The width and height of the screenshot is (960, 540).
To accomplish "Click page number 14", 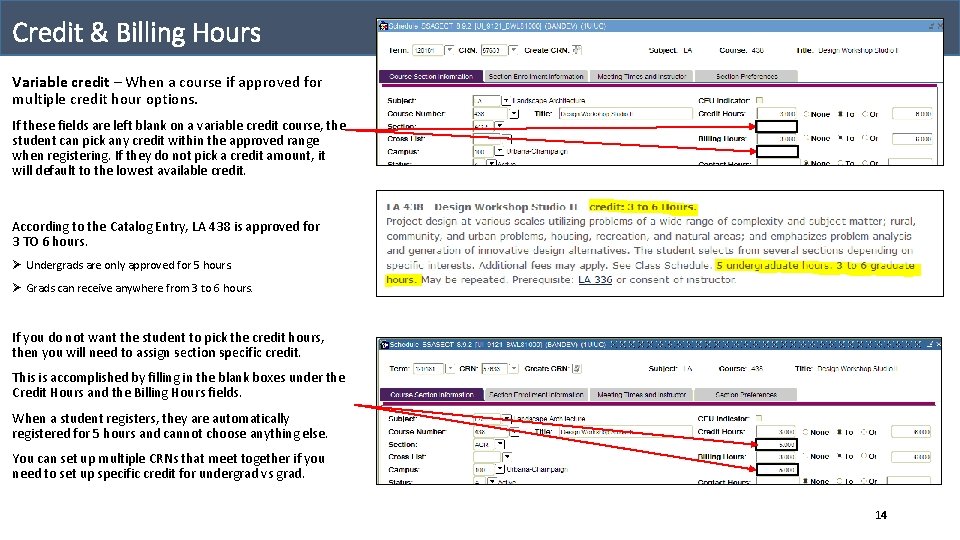I will point(881,515).
